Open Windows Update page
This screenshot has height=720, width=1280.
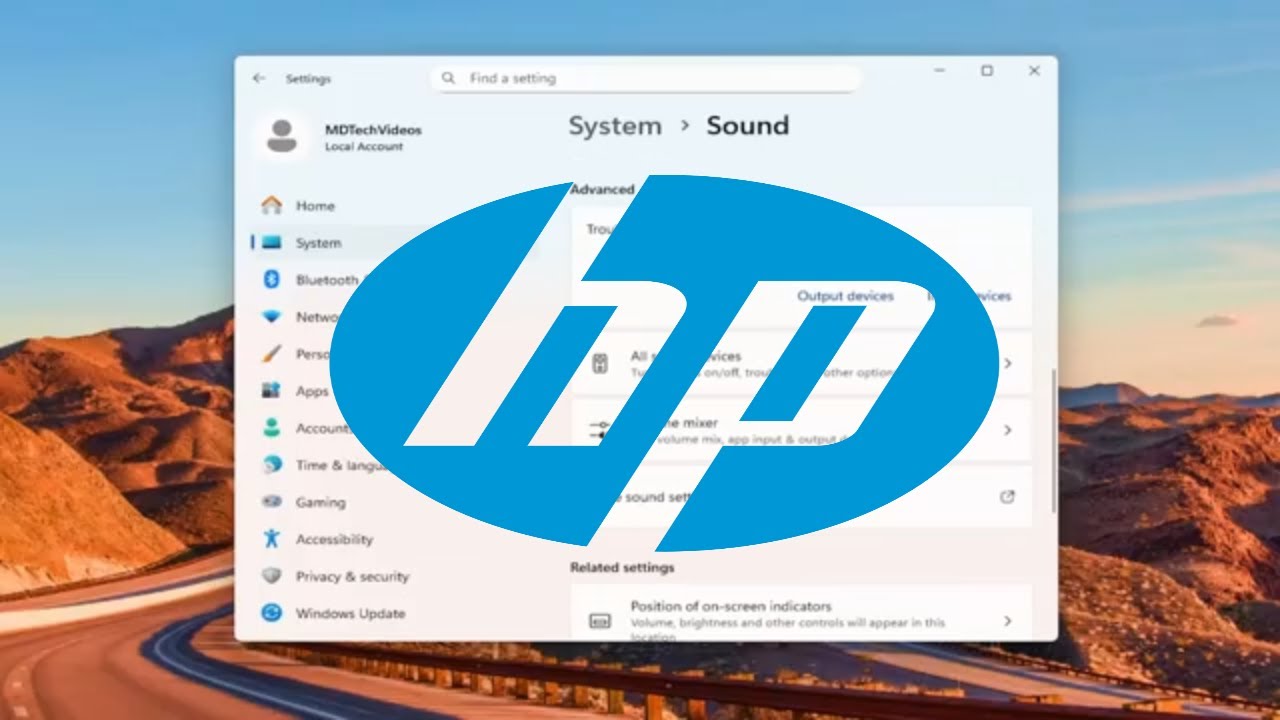pyautogui.click(x=350, y=613)
